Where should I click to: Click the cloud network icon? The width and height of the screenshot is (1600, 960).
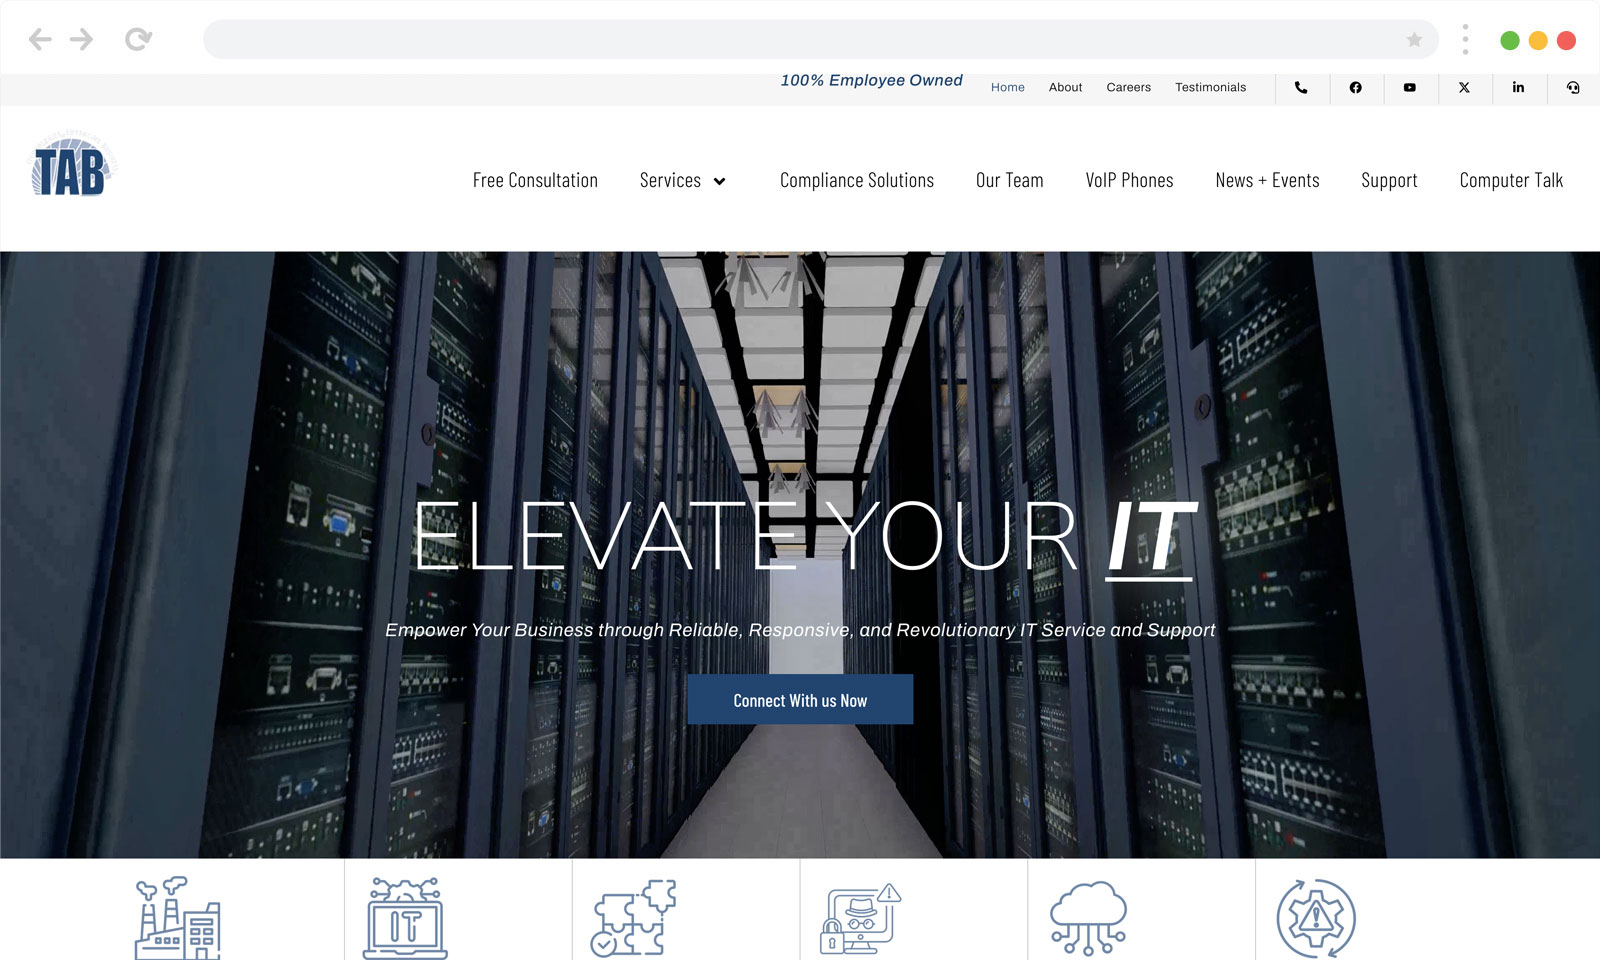1088,918
